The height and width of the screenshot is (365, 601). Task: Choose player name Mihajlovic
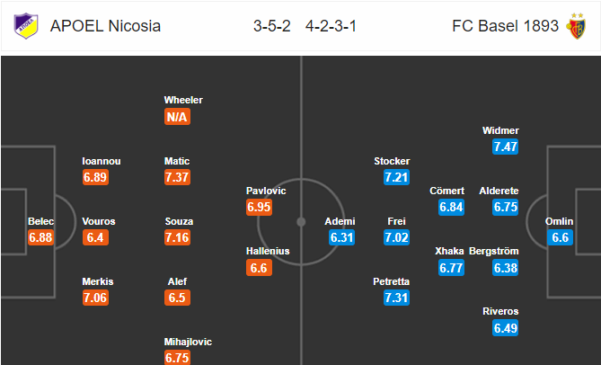pyautogui.click(x=188, y=342)
